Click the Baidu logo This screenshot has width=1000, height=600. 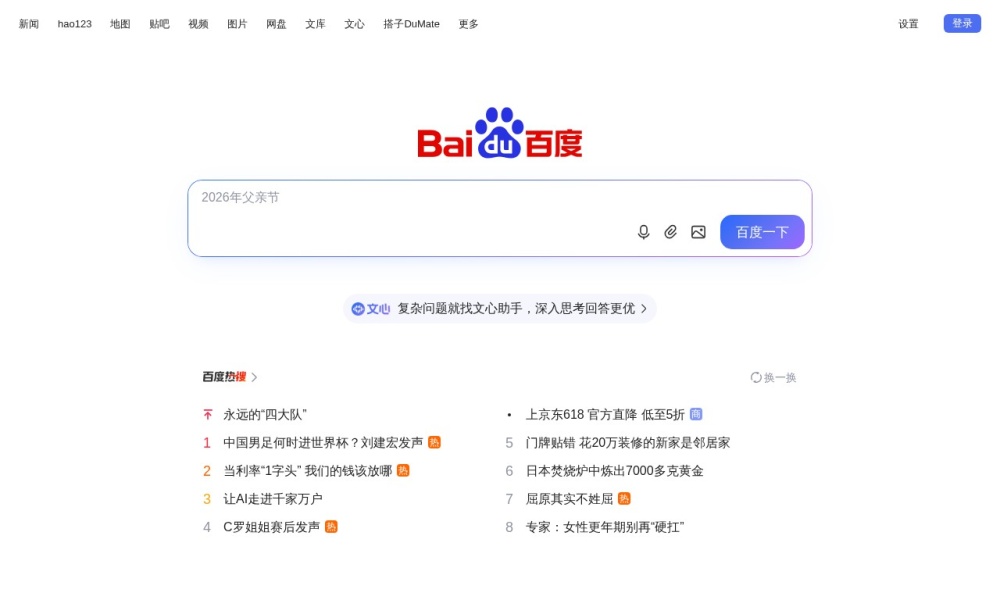(x=500, y=133)
